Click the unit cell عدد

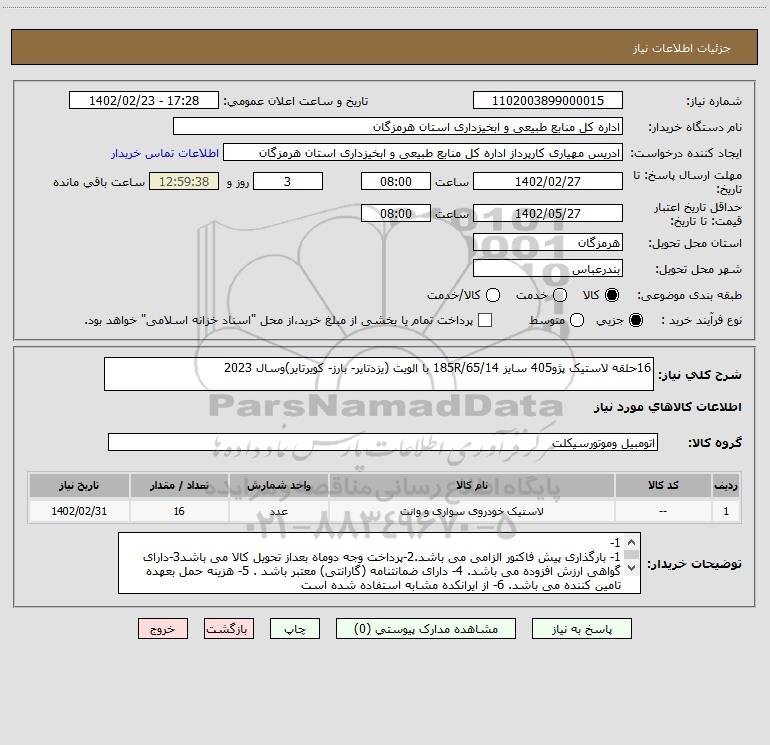pos(278,511)
